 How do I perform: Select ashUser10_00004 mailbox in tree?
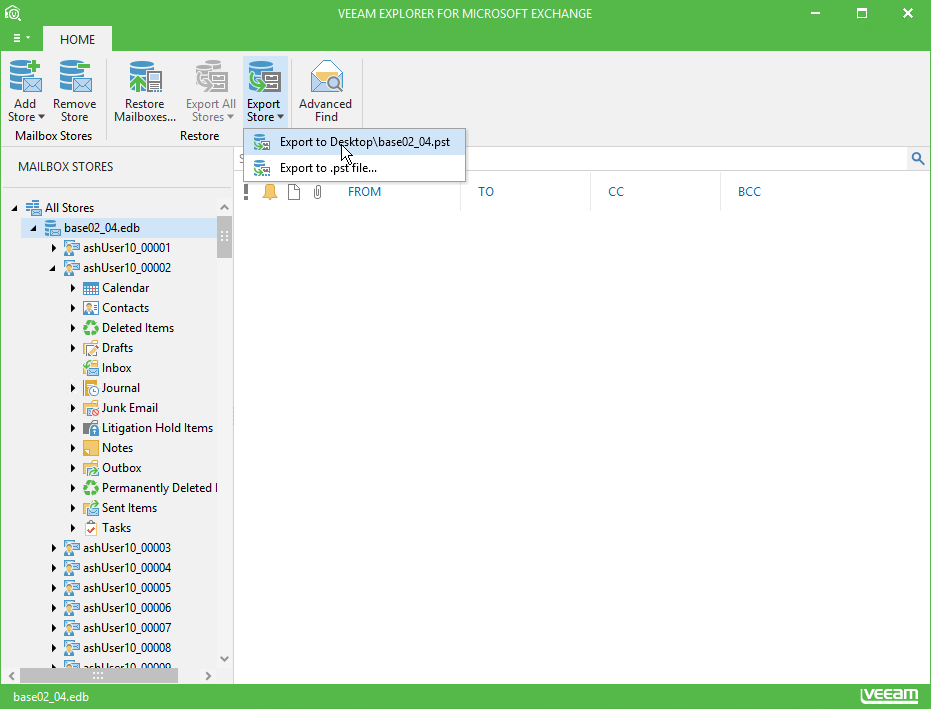coord(127,568)
